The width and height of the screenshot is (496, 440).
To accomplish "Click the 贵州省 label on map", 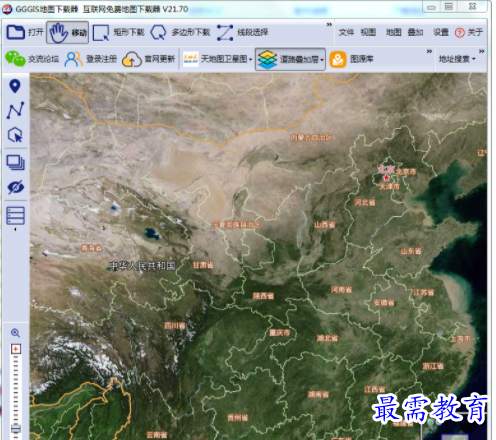I will pos(237,418).
